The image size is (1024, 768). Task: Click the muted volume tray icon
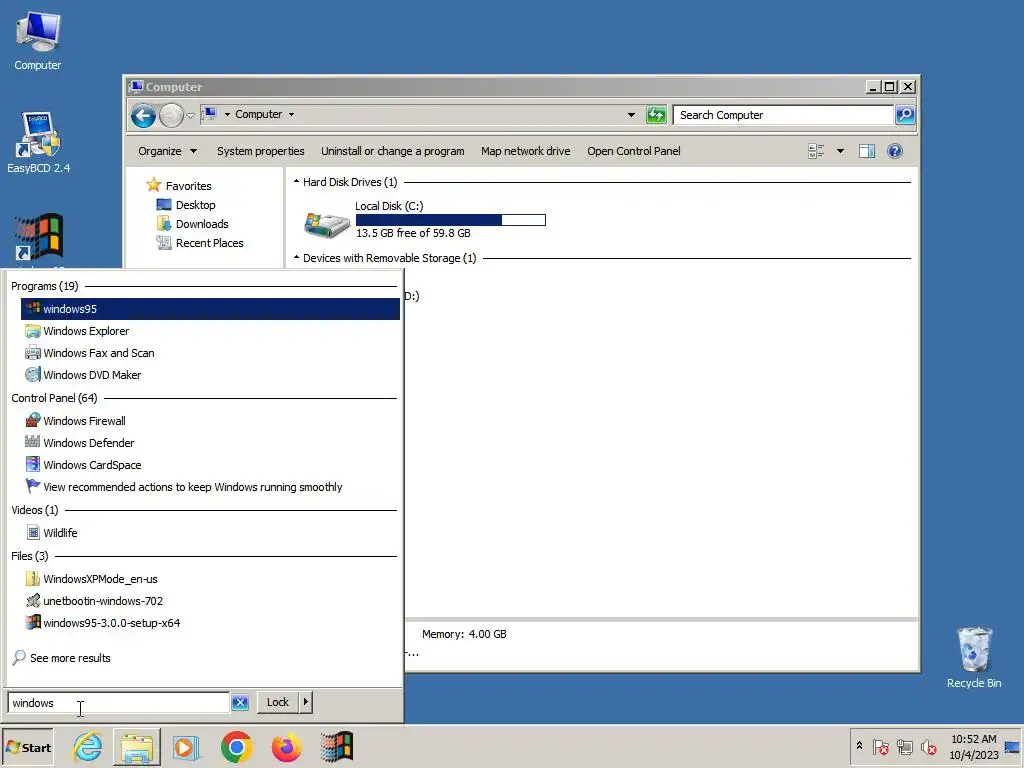929,747
